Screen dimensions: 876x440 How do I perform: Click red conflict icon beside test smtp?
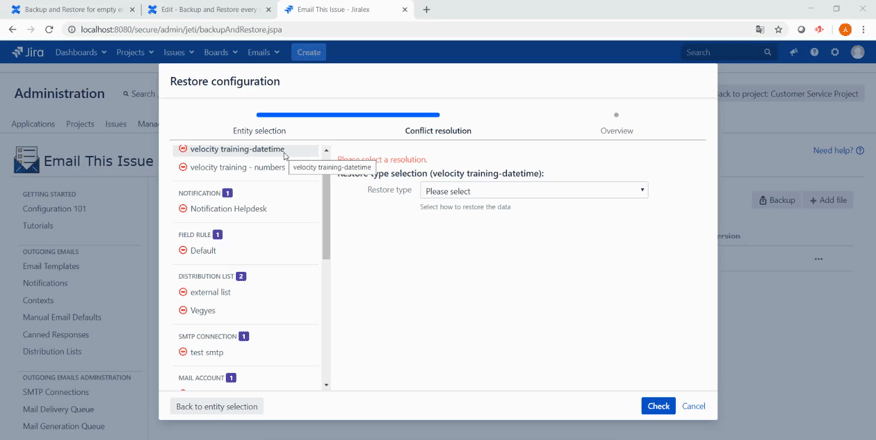pos(183,352)
